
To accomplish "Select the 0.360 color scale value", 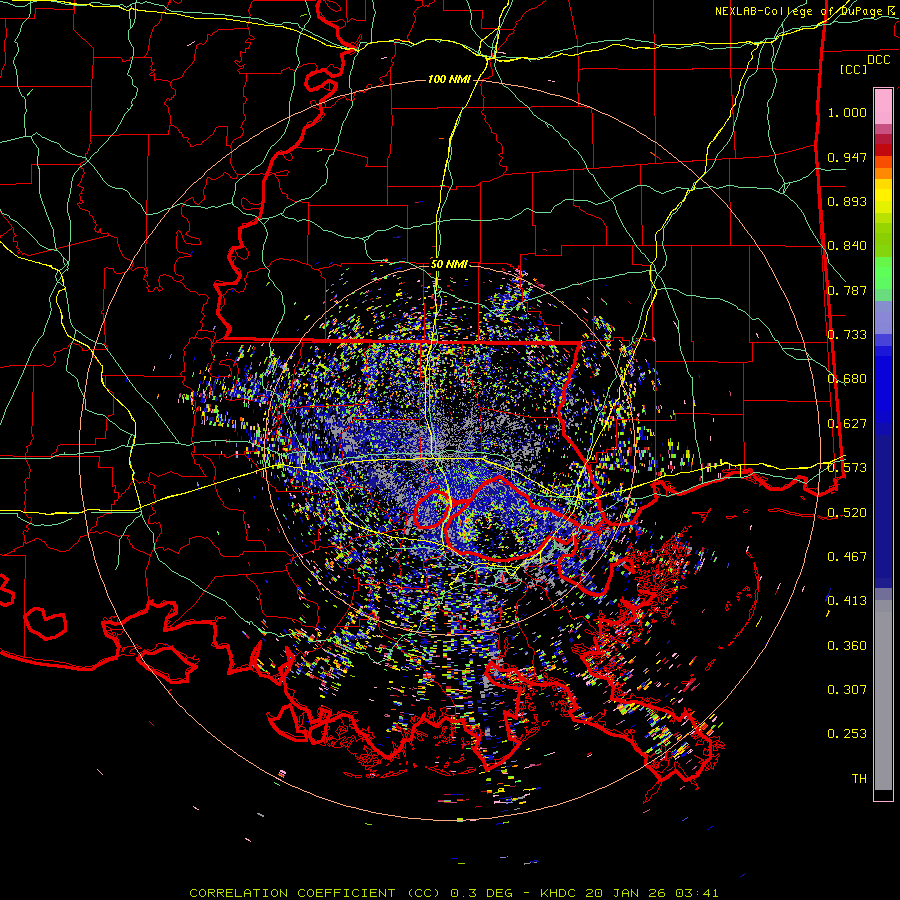I will [847, 646].
